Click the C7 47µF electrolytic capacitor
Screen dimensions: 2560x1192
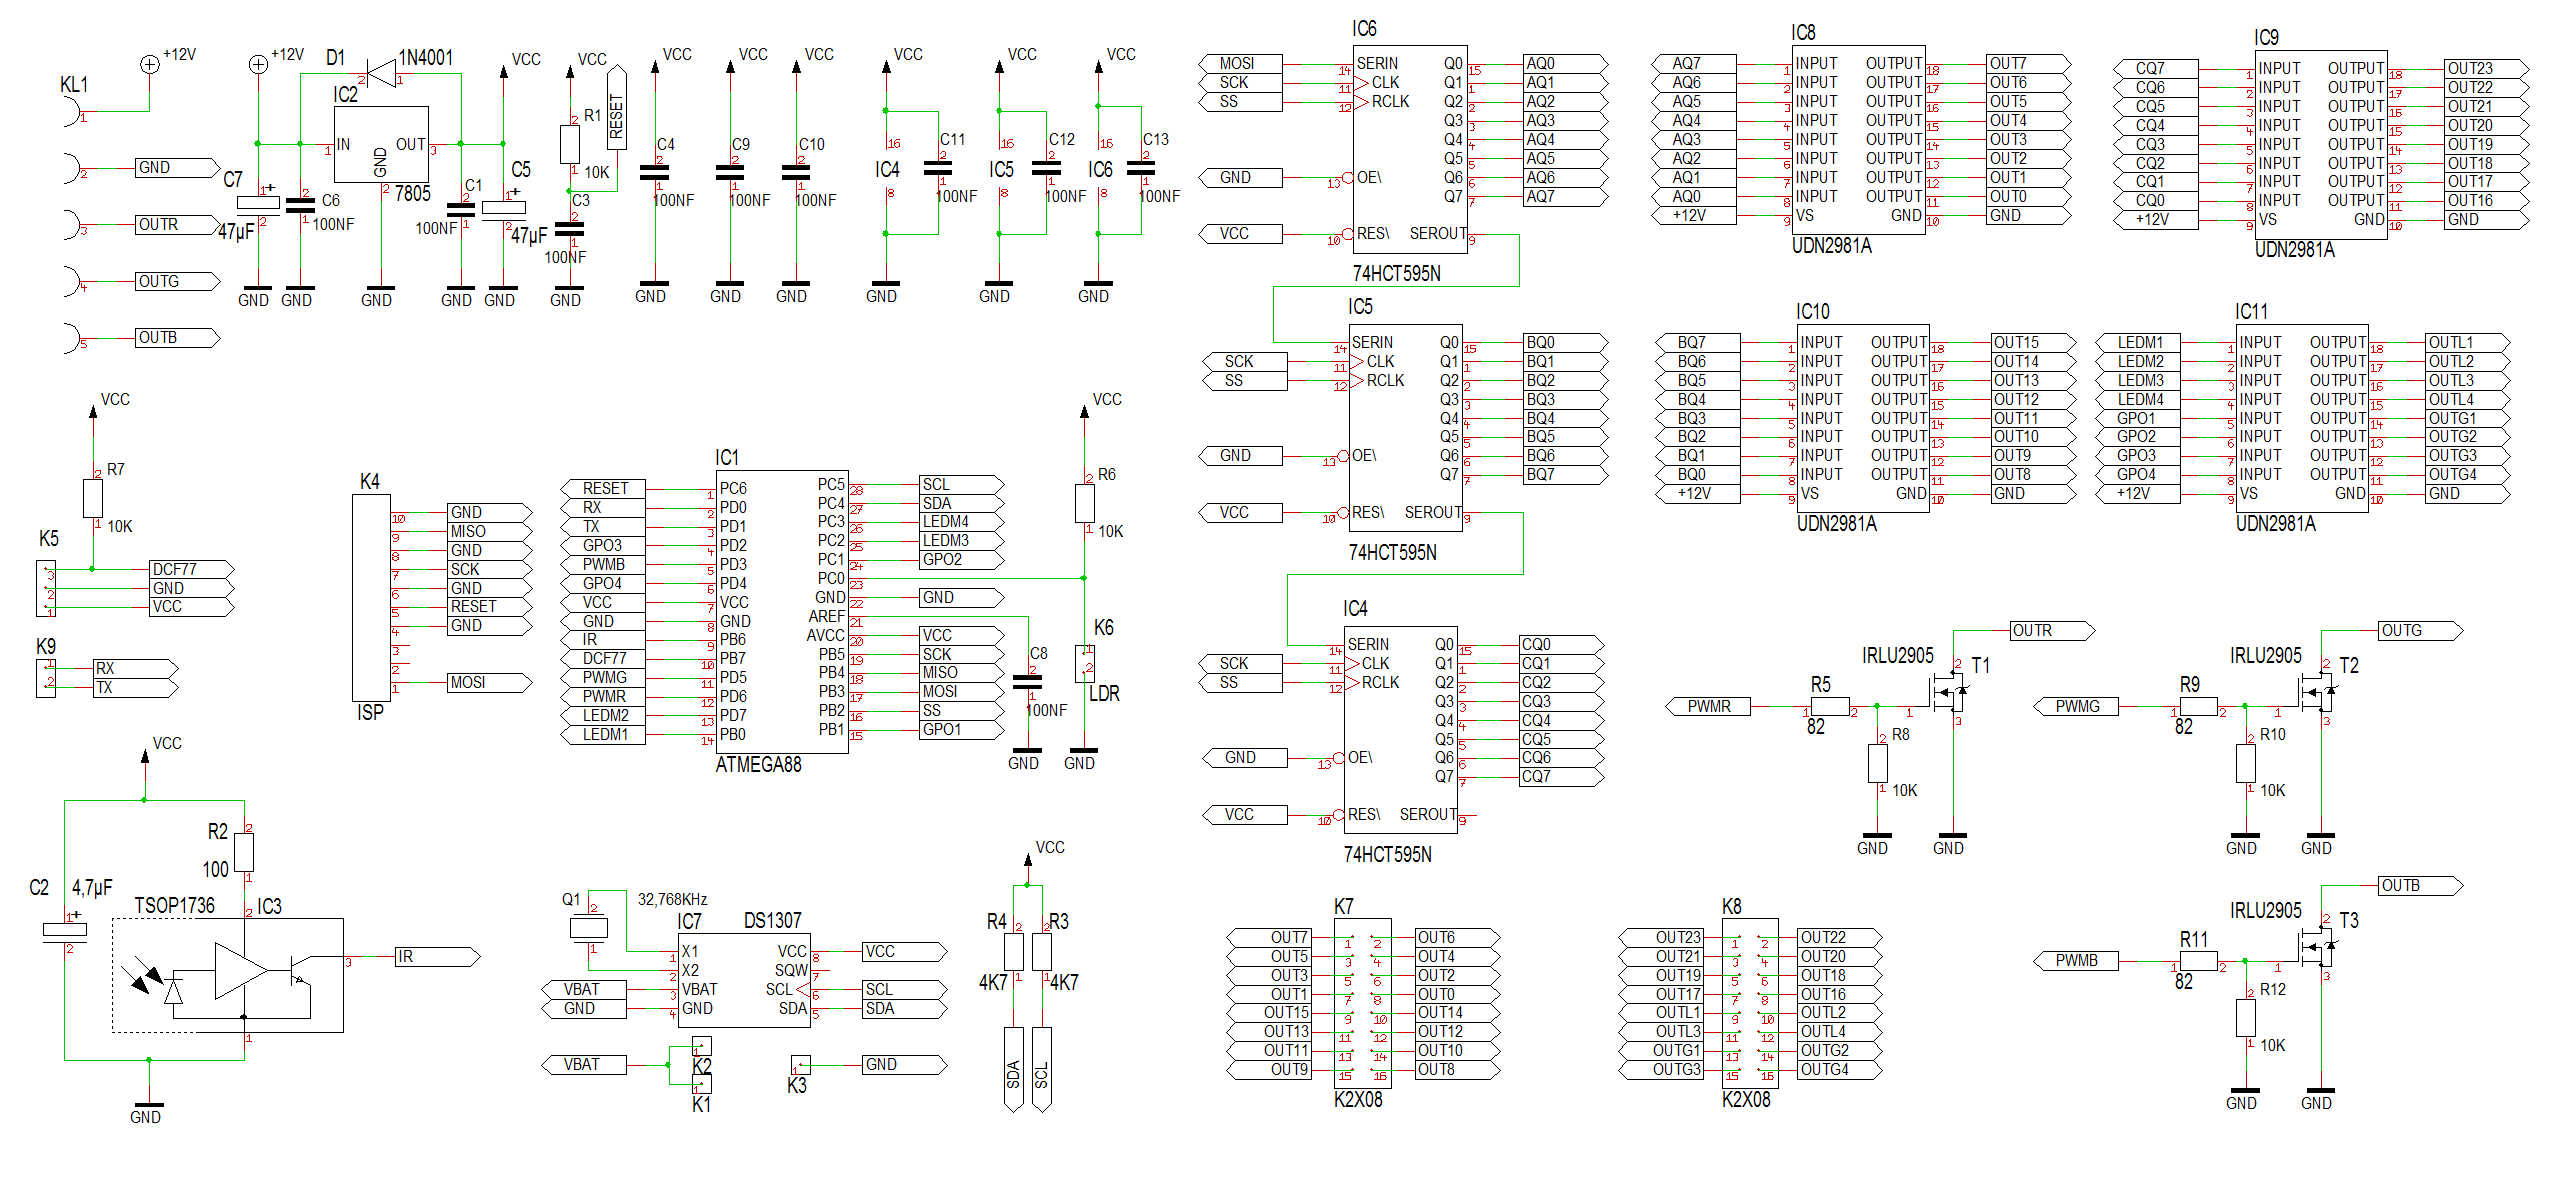[258, 203]
